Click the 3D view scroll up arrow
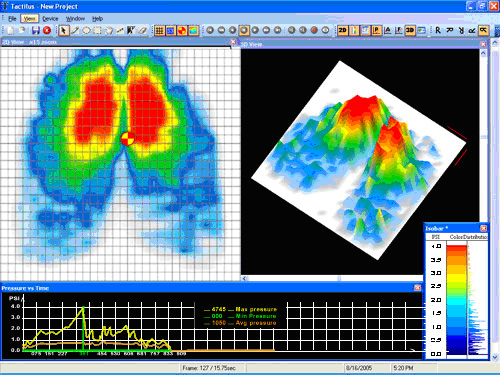The width and height of the screenshot is (500, 375). click(x=483, y=53)
